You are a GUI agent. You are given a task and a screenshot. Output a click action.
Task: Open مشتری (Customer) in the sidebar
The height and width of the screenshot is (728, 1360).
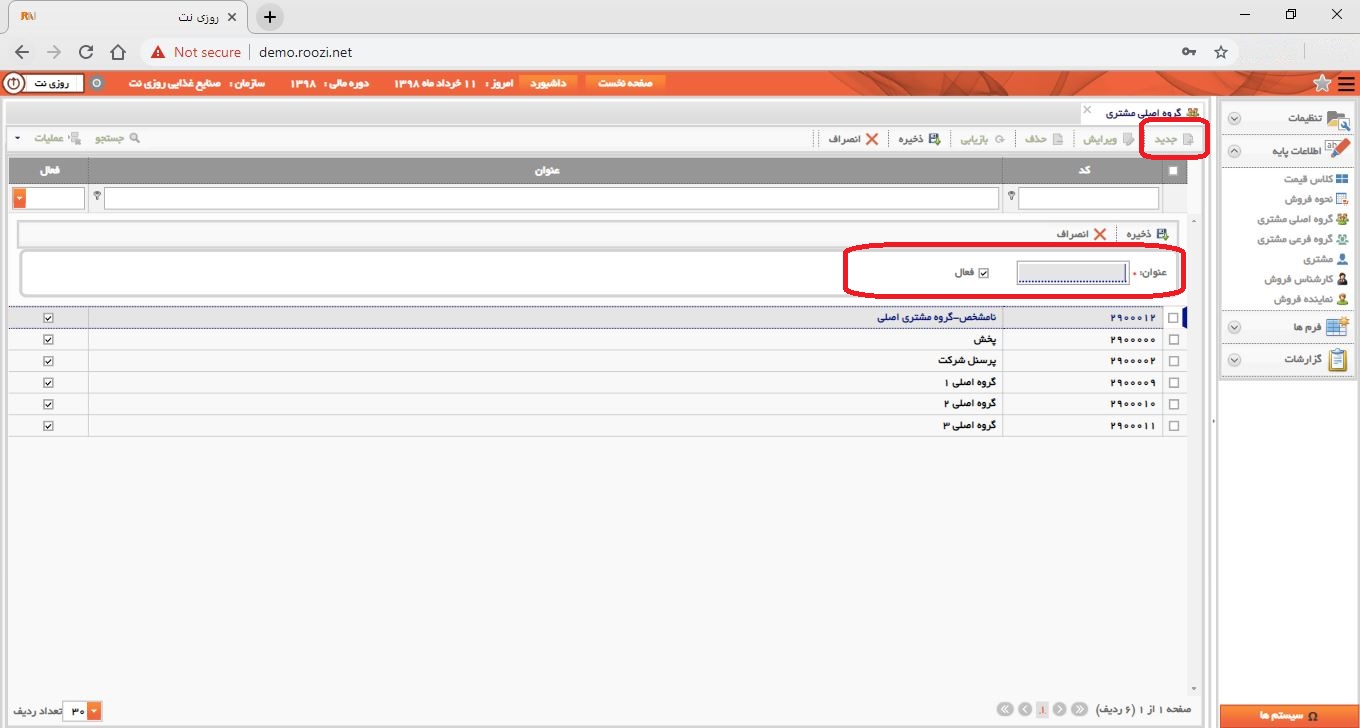click(x=1325, y=259)
